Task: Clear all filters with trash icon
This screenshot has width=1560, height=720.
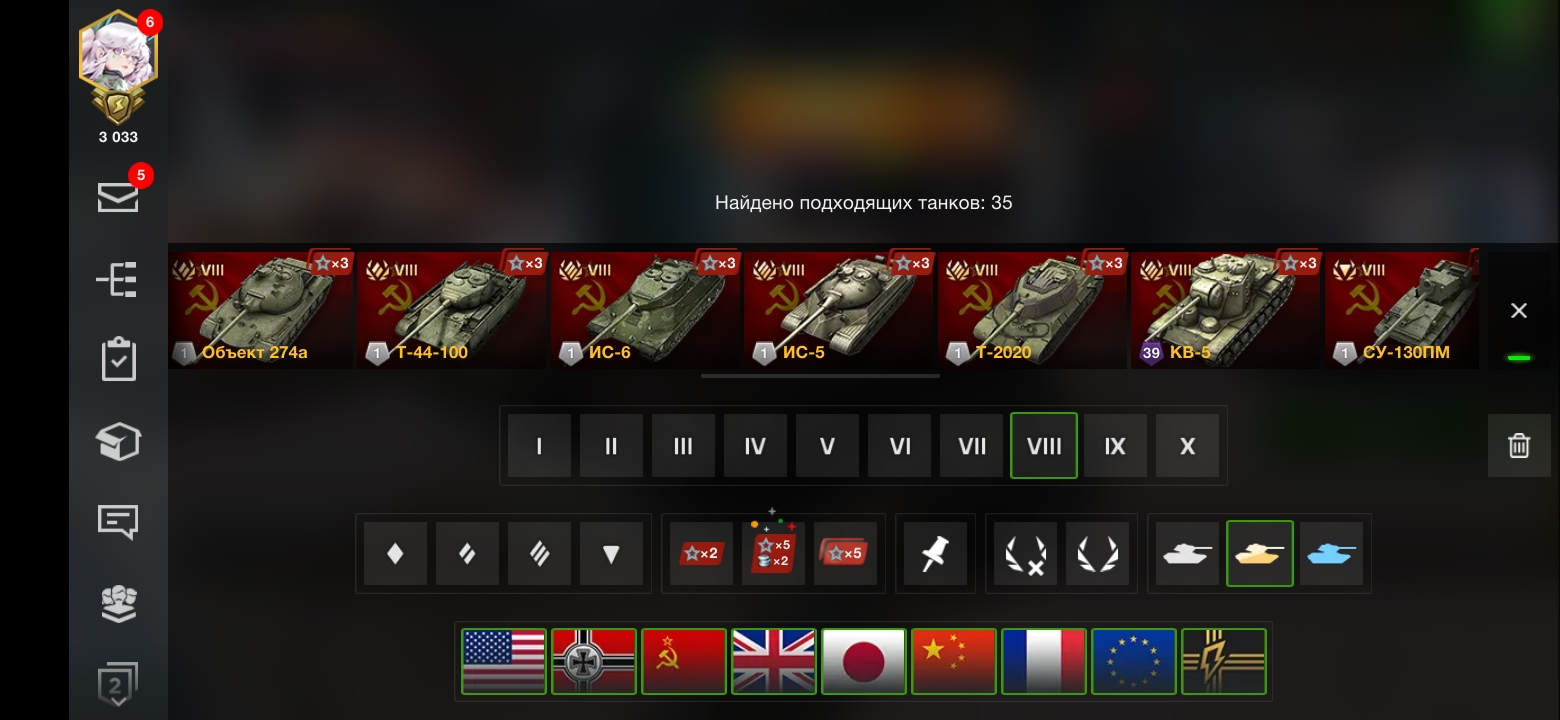Action: point(1519,445)
